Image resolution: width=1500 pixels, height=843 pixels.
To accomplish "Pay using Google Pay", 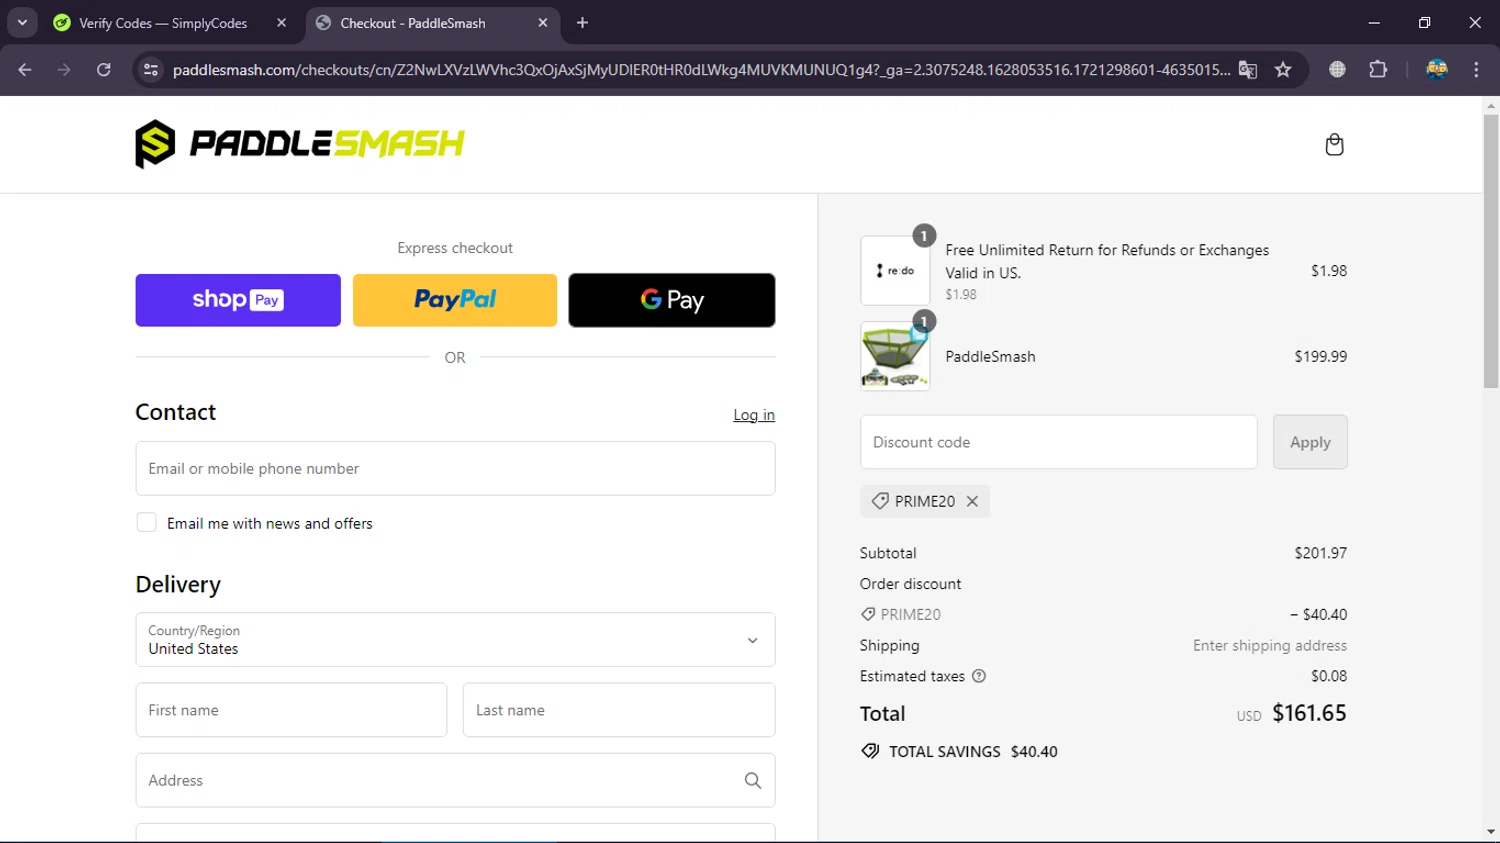I will 672,300.
